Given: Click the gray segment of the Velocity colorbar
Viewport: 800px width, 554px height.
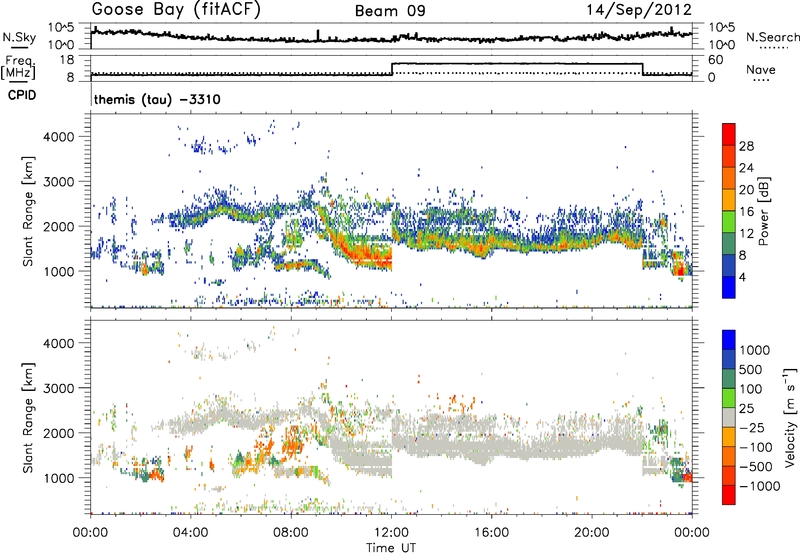Looking at the screenshot, I should [x=729, y=418].
